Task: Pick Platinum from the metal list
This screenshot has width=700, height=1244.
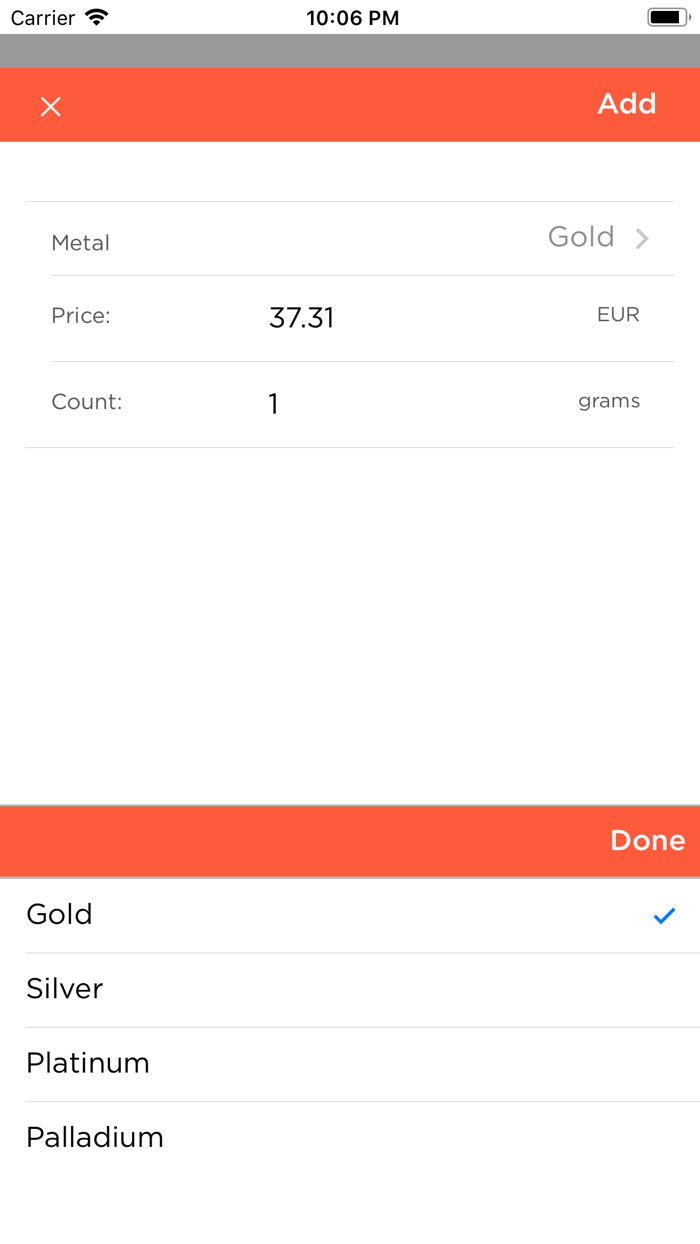Action: (x=88, y=1063)
